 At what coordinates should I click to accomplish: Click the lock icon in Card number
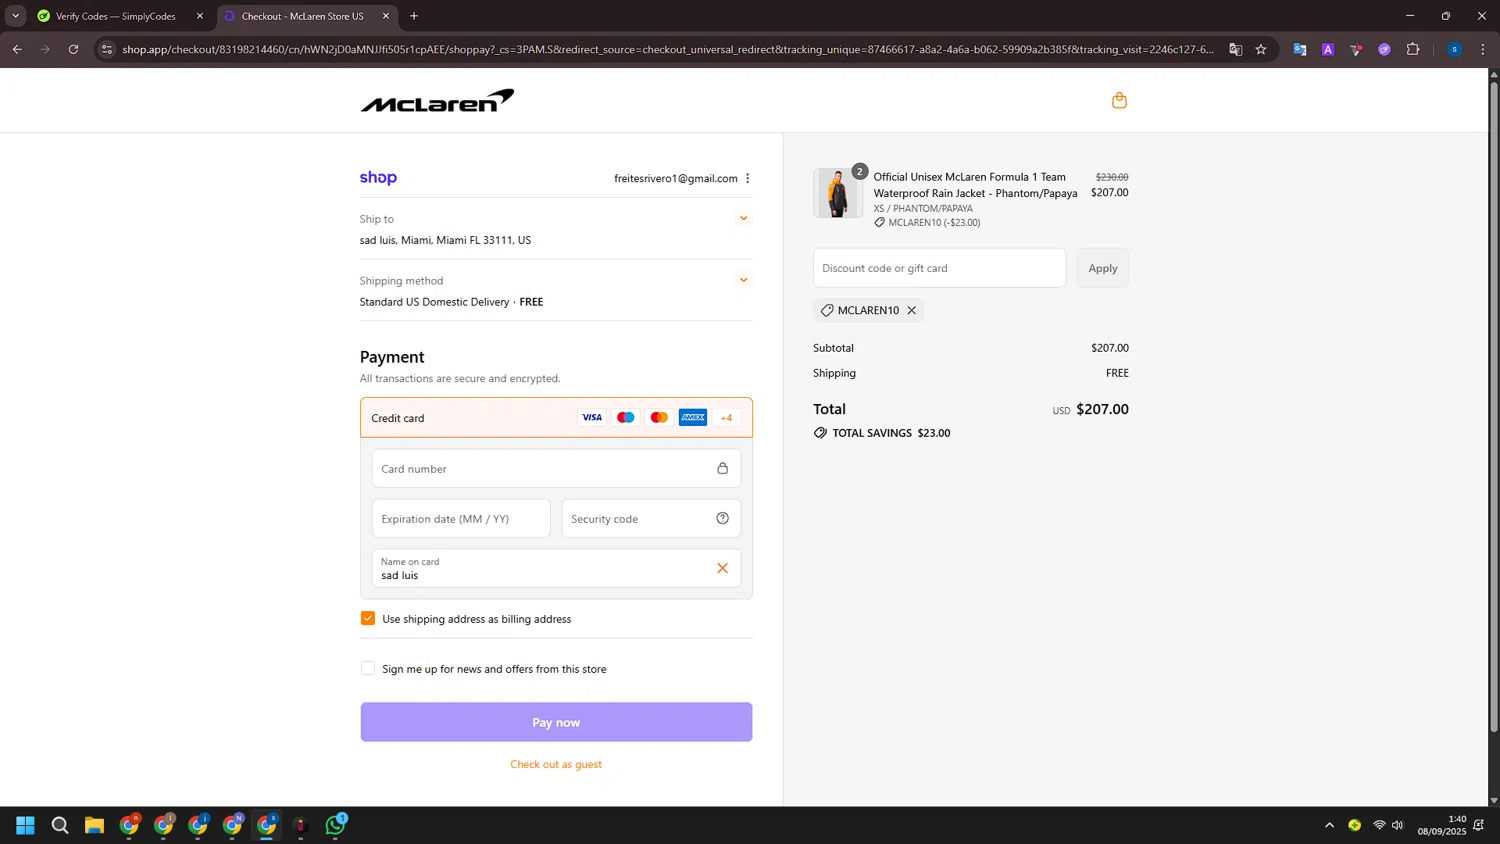tap(722, 468)
